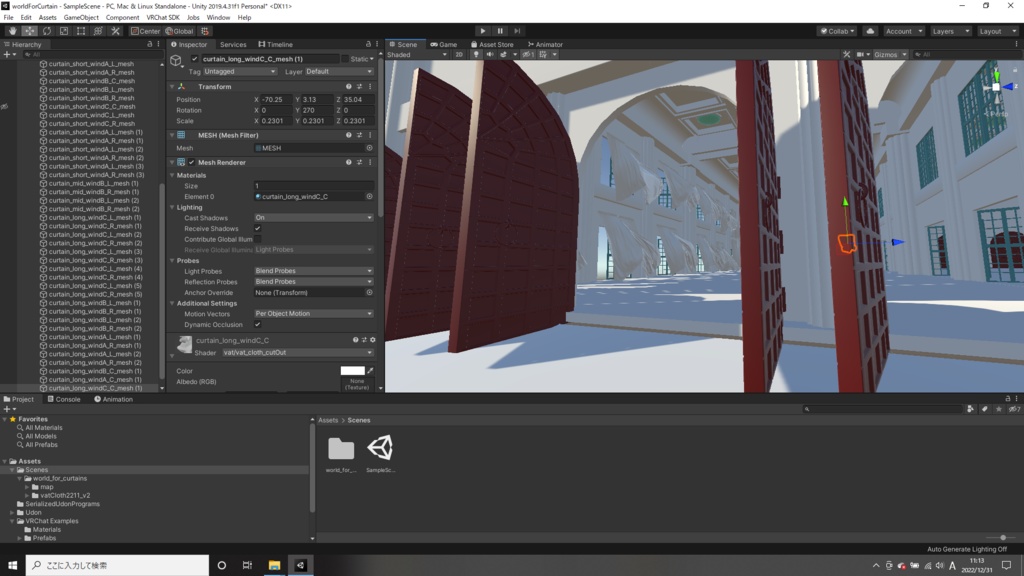This screenshot has width=1024, height=576.
Task: Enable Contribute Global Illumination checkbox
Action: tap(258, 239)
